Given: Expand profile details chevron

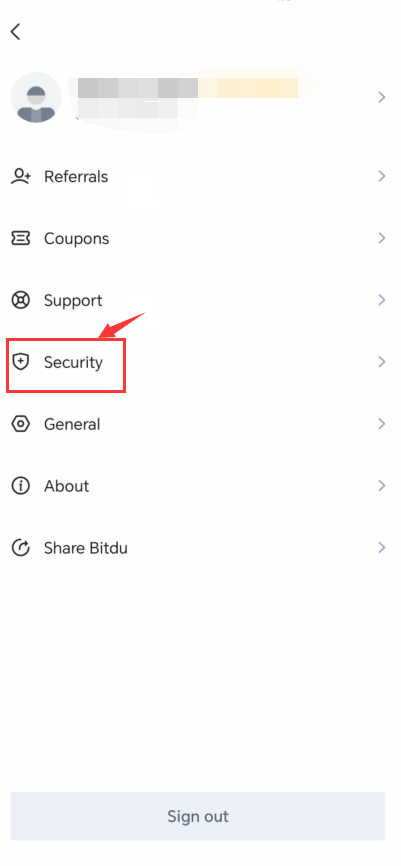Looking at the screenshot, I should click(x=381, y=97).
